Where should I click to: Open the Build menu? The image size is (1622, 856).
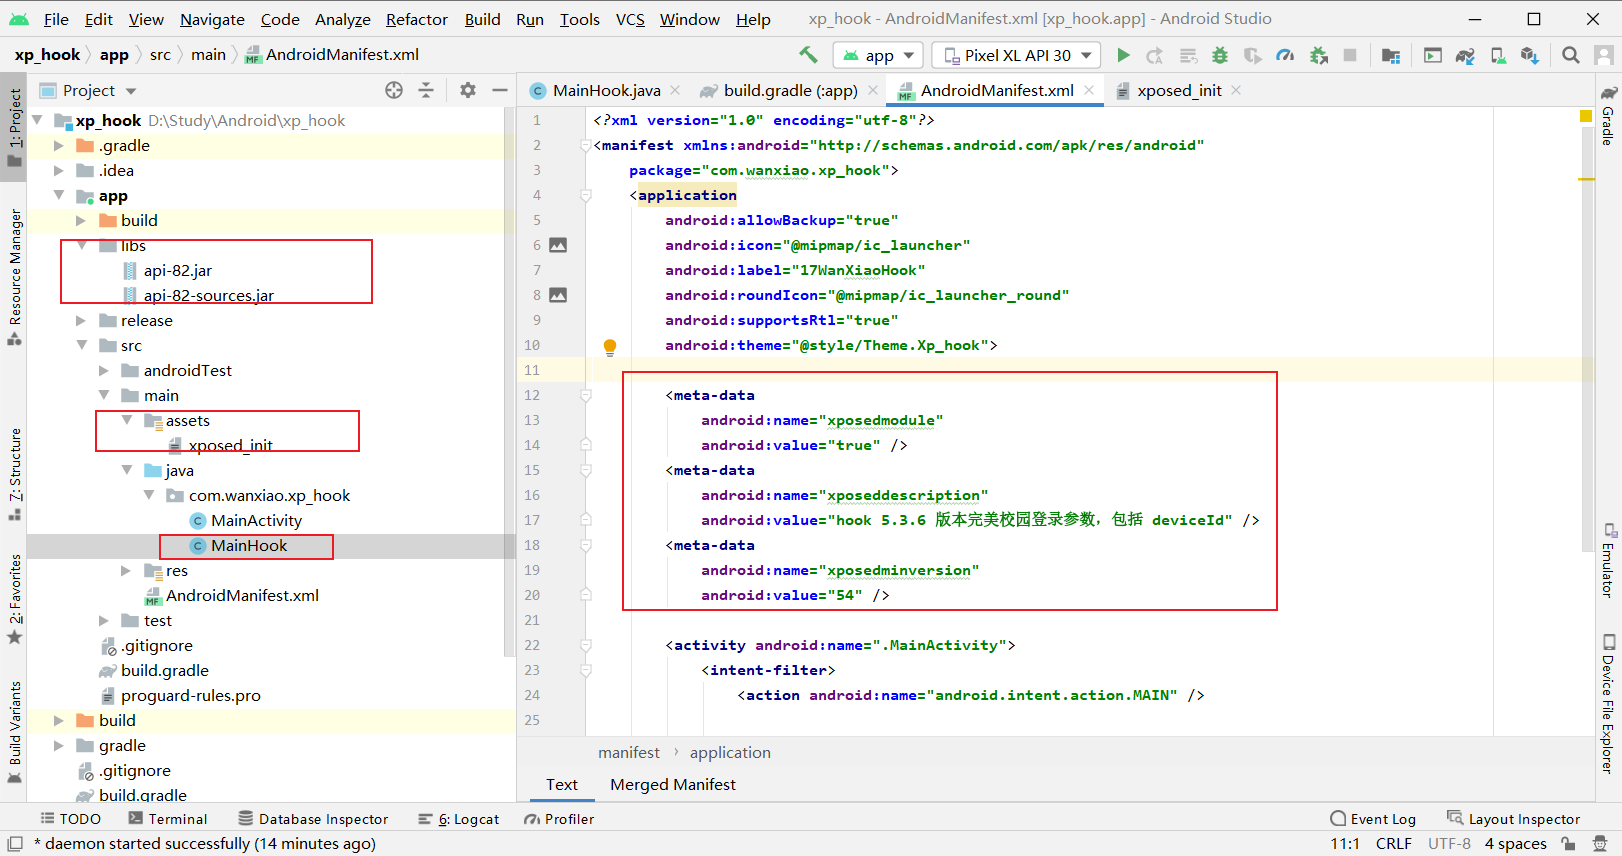482,19
